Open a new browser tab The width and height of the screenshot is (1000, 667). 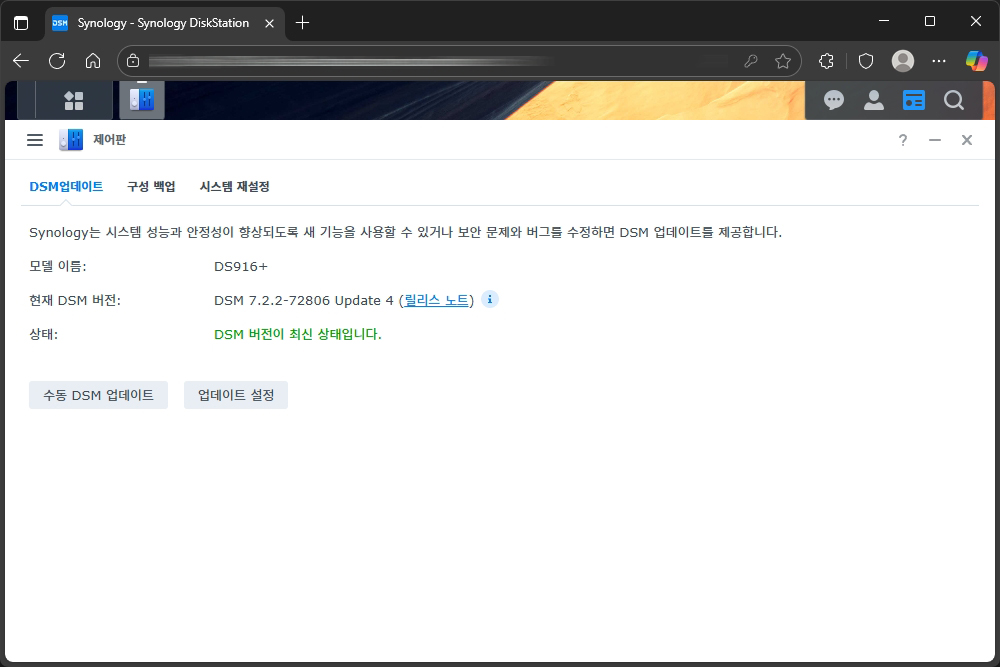coord(302,23)
